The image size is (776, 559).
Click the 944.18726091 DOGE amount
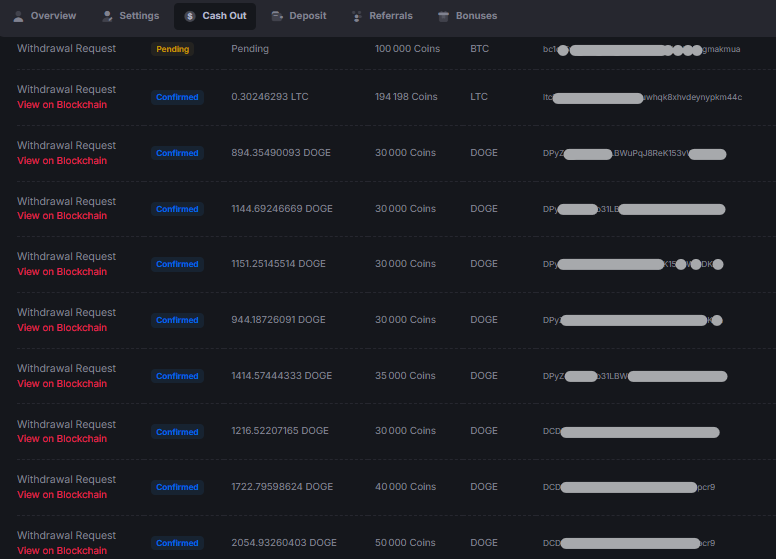tap(278, 319)
